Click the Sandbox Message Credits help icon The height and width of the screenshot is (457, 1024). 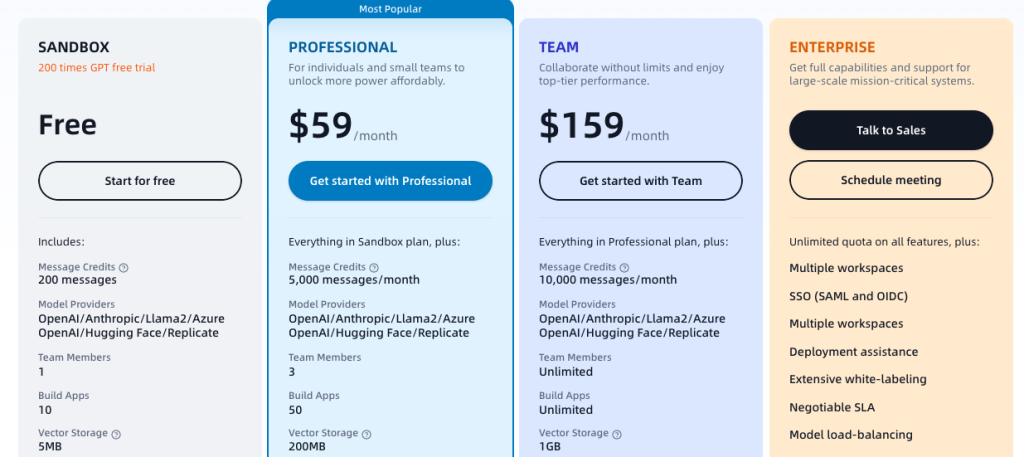(x=124, y=268)
